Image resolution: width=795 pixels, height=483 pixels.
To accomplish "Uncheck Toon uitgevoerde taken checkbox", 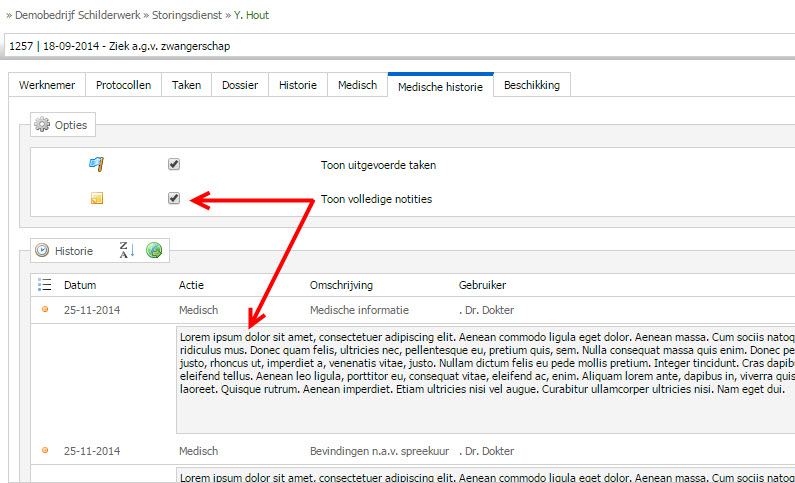I will tap(174, 164).
